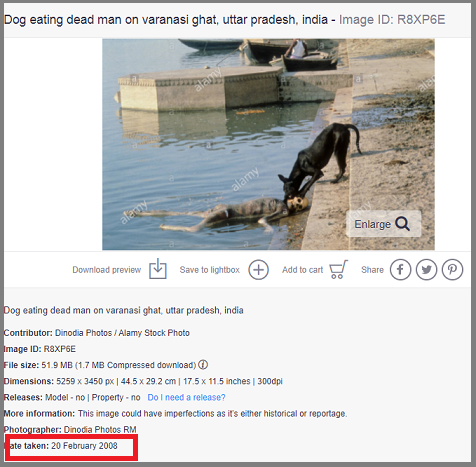Click the download preview arrow icon
Viewport: 476px width, 467px height.
[x=158, y=269]
